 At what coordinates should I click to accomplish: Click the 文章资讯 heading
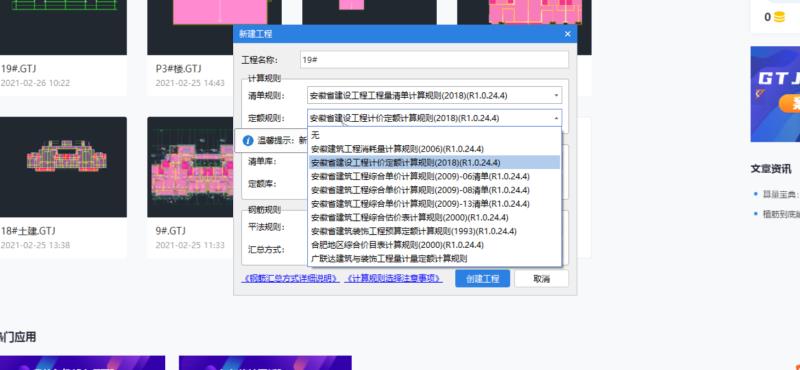pyautogui.click(x=771, y=168)
